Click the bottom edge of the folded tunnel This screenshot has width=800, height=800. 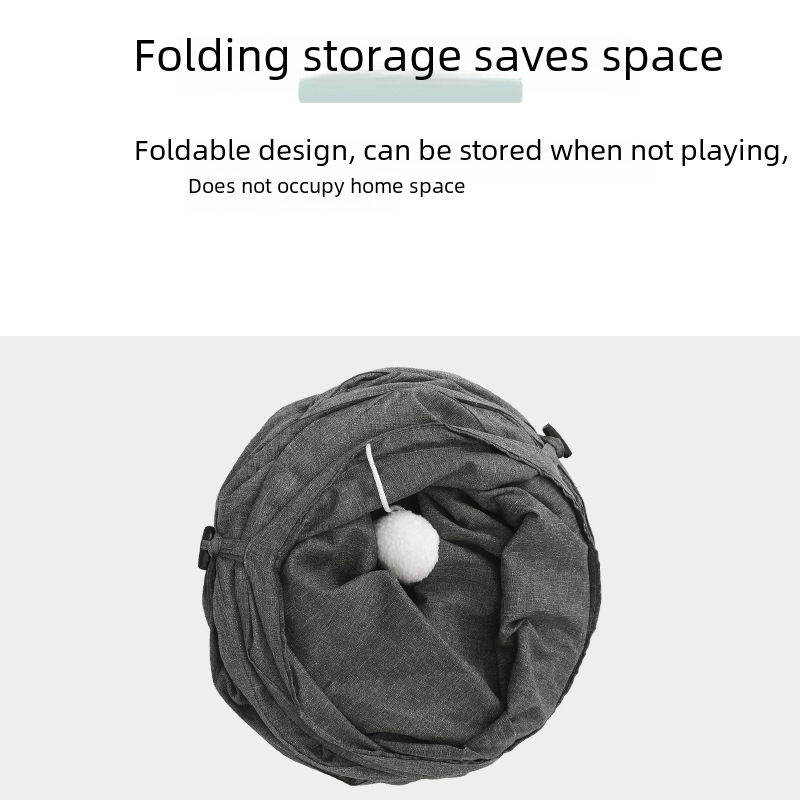point(403,776)
